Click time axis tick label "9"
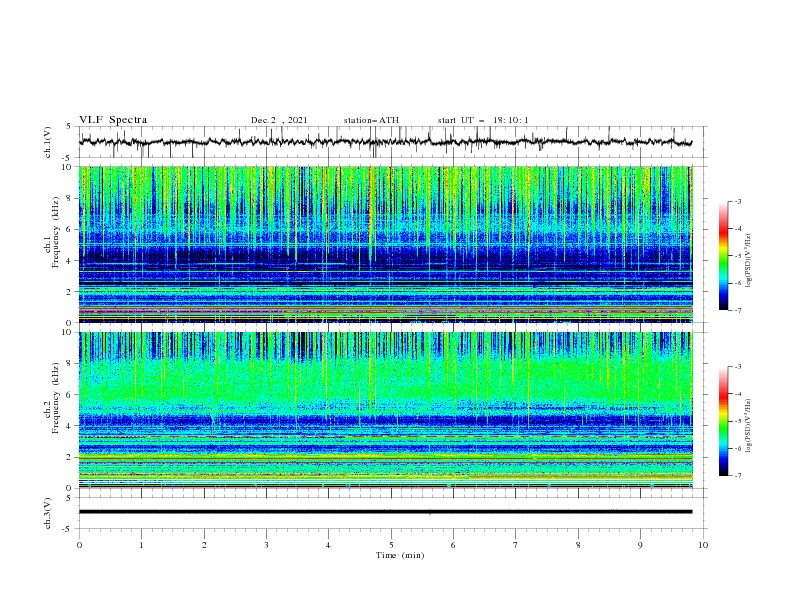The height and width of the screenshot is (612, 792). point(640,545)
